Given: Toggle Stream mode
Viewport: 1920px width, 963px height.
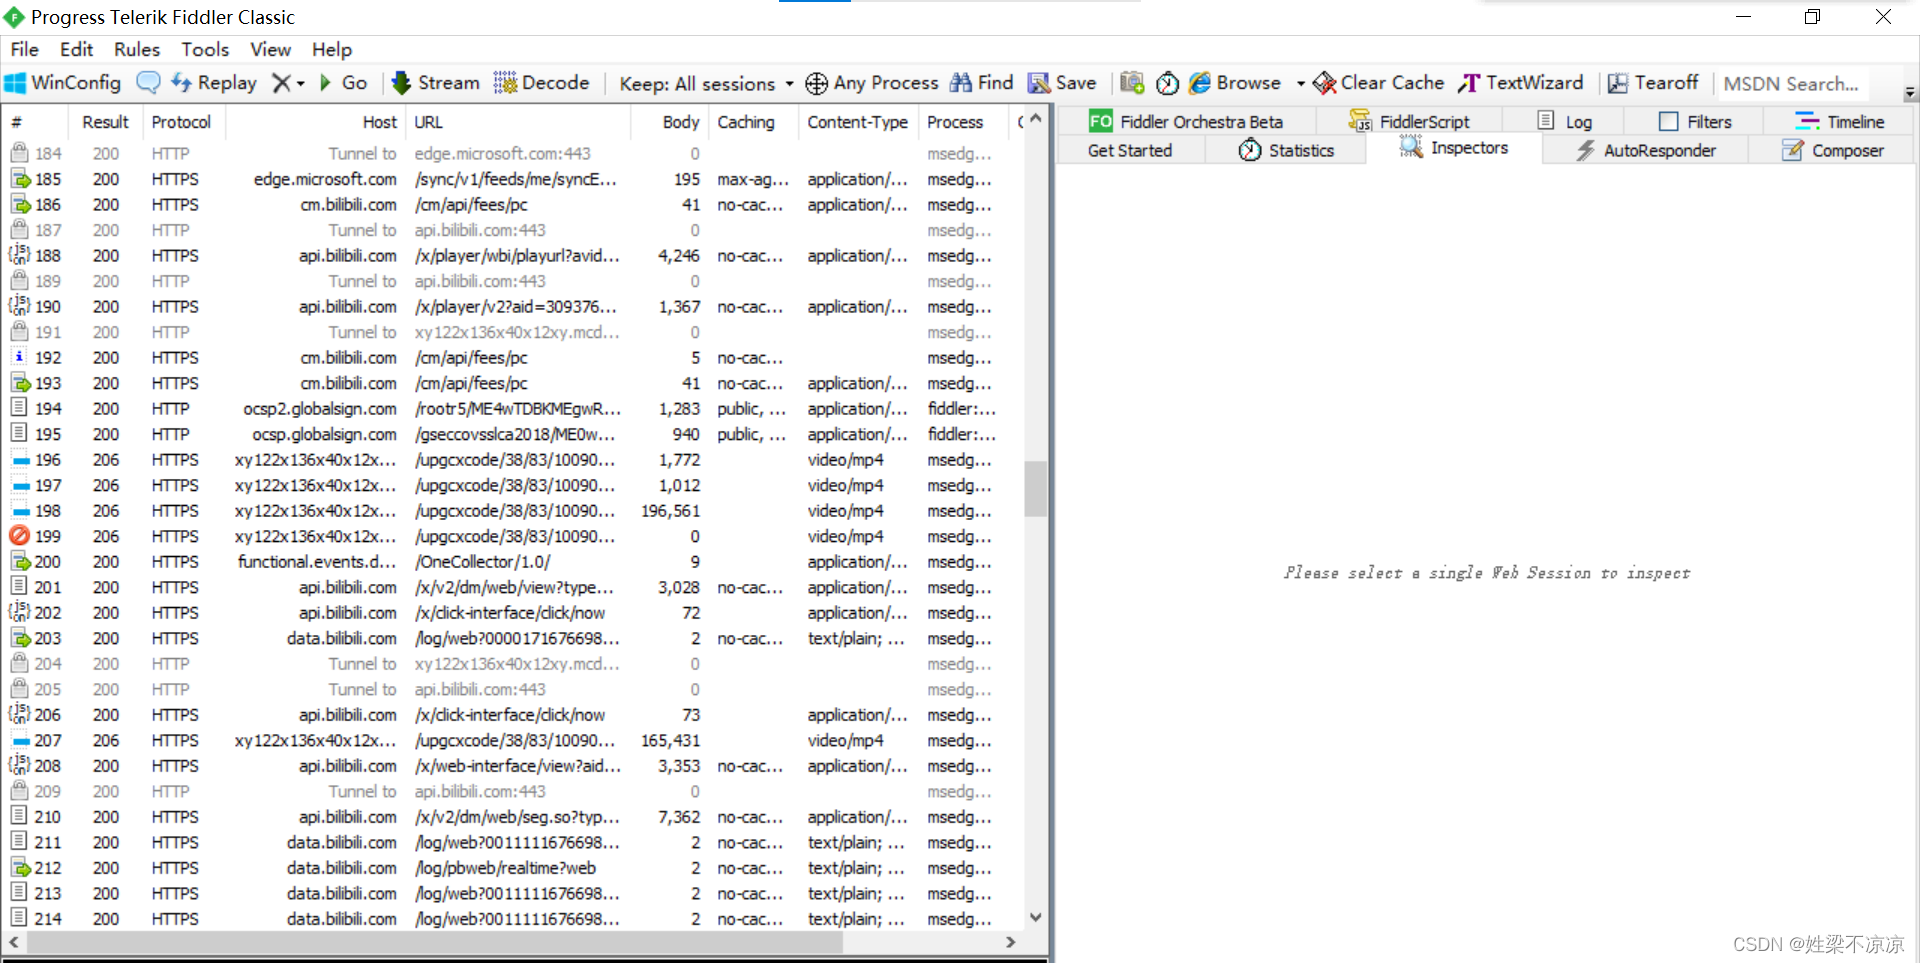Looking at the screenshot, I should 436,83.
